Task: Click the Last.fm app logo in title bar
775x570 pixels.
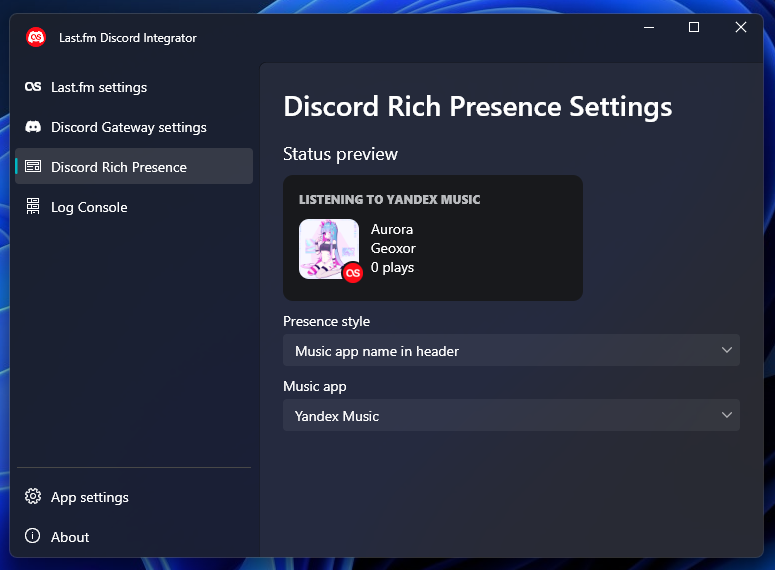Action: click(x=36, y=38)
